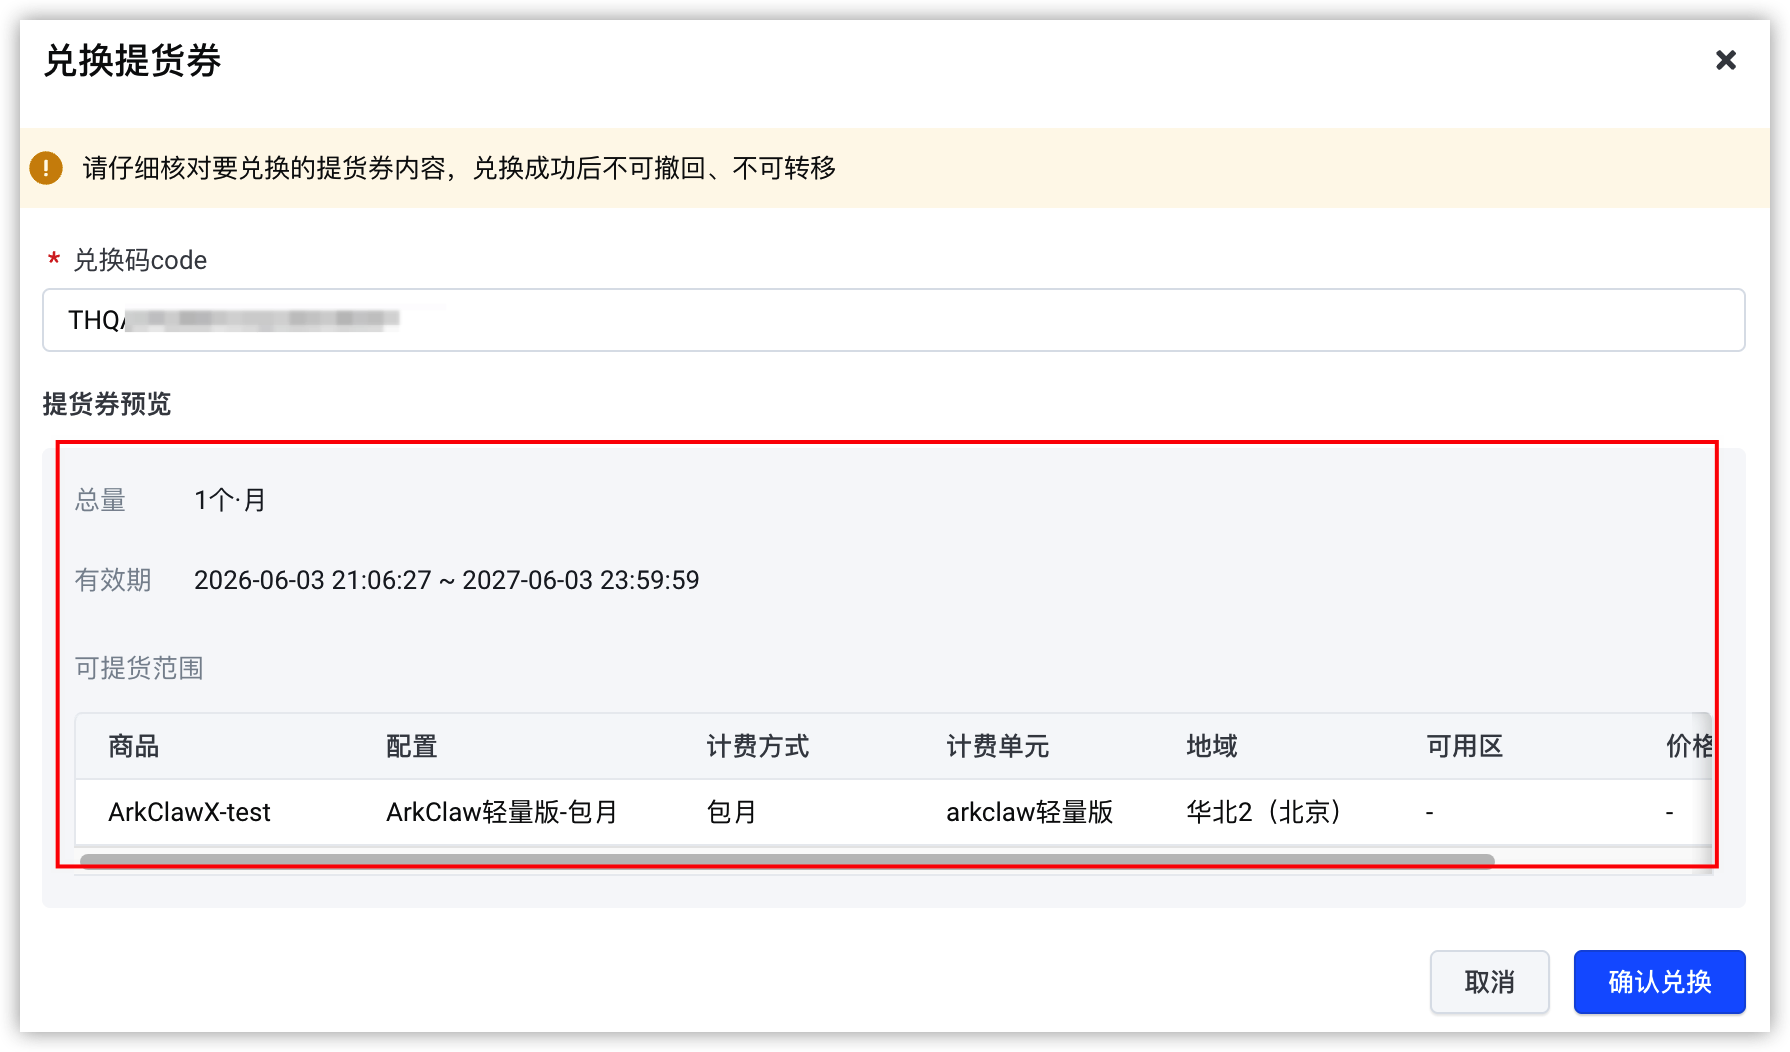The height and width of the screenshot is (1052, 1790).
Task: Click the 配置 column header
Action: (412, 746)
